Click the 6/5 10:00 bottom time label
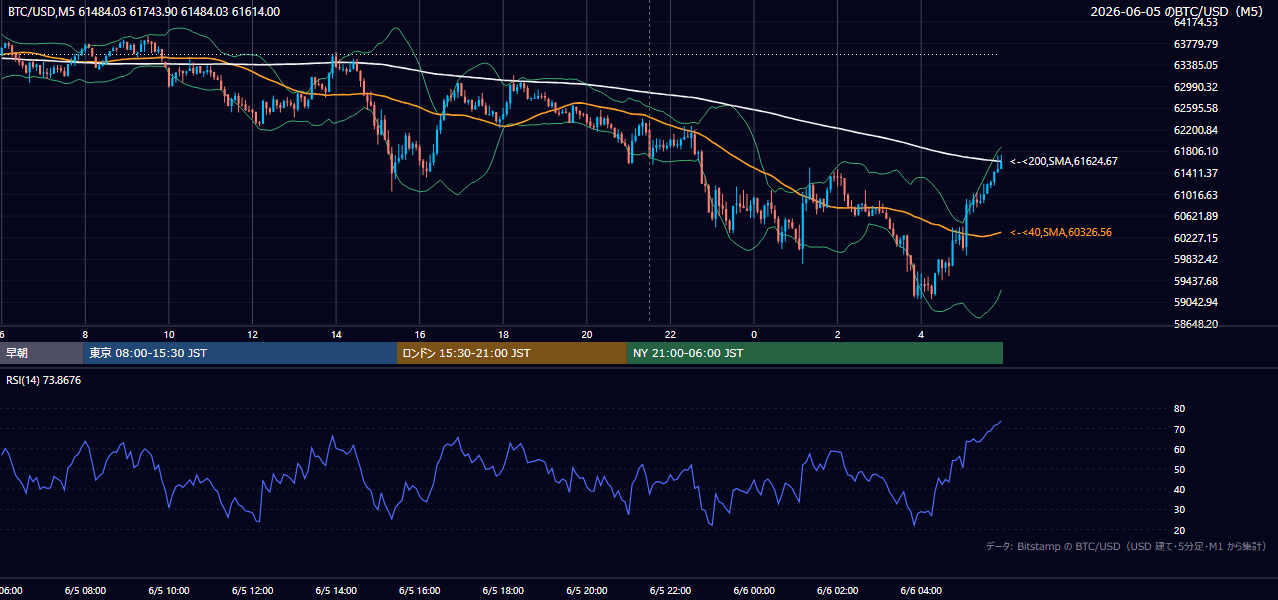This screenshot has width=1278, height=600. (169, 590)
